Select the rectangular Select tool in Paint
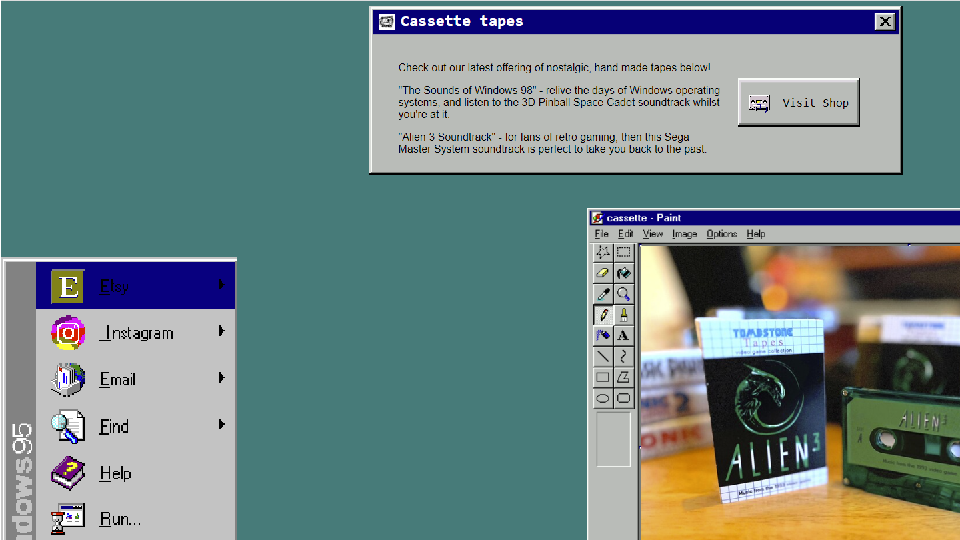Image resolution: width=960 pixels, height=540 pixels. [623, 252]
